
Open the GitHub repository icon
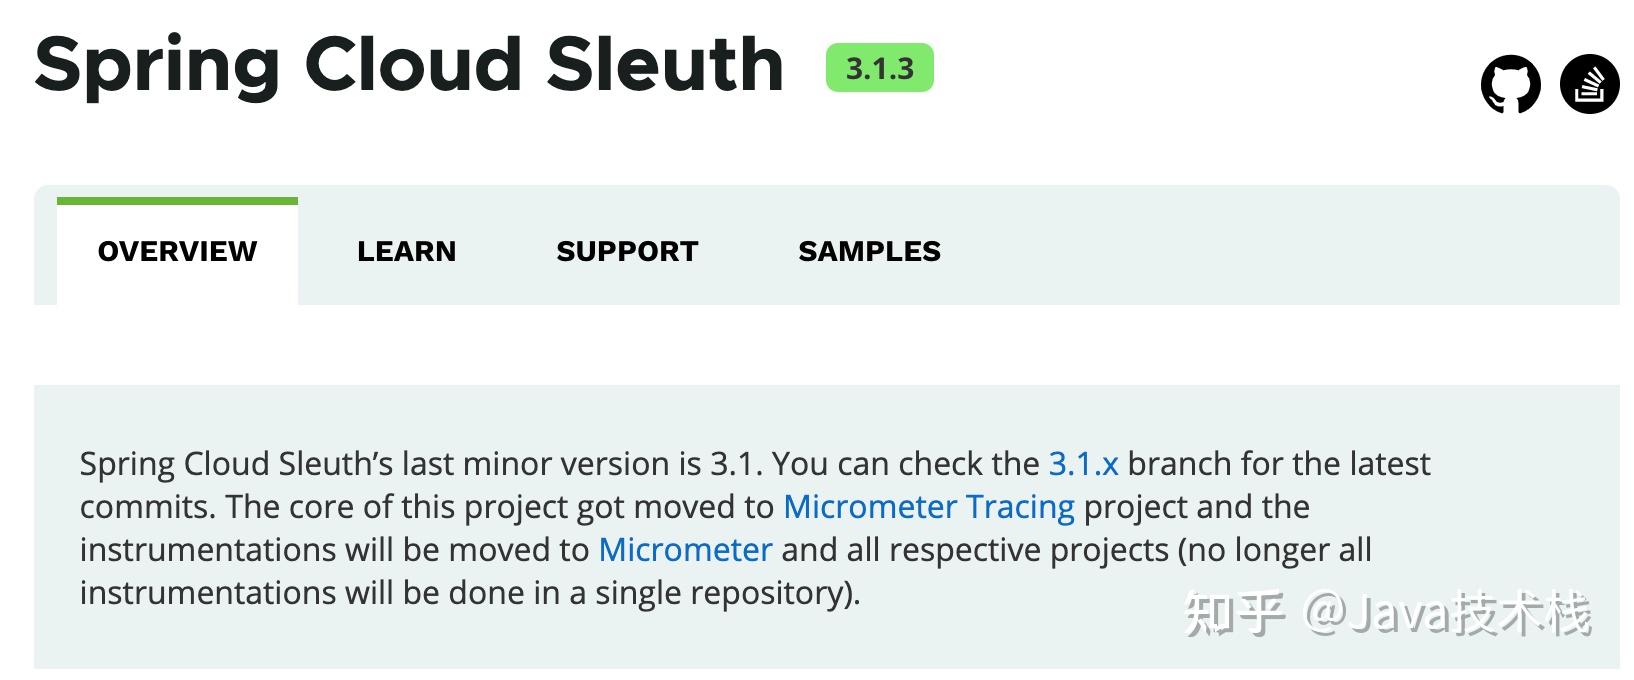[1510, 84]
